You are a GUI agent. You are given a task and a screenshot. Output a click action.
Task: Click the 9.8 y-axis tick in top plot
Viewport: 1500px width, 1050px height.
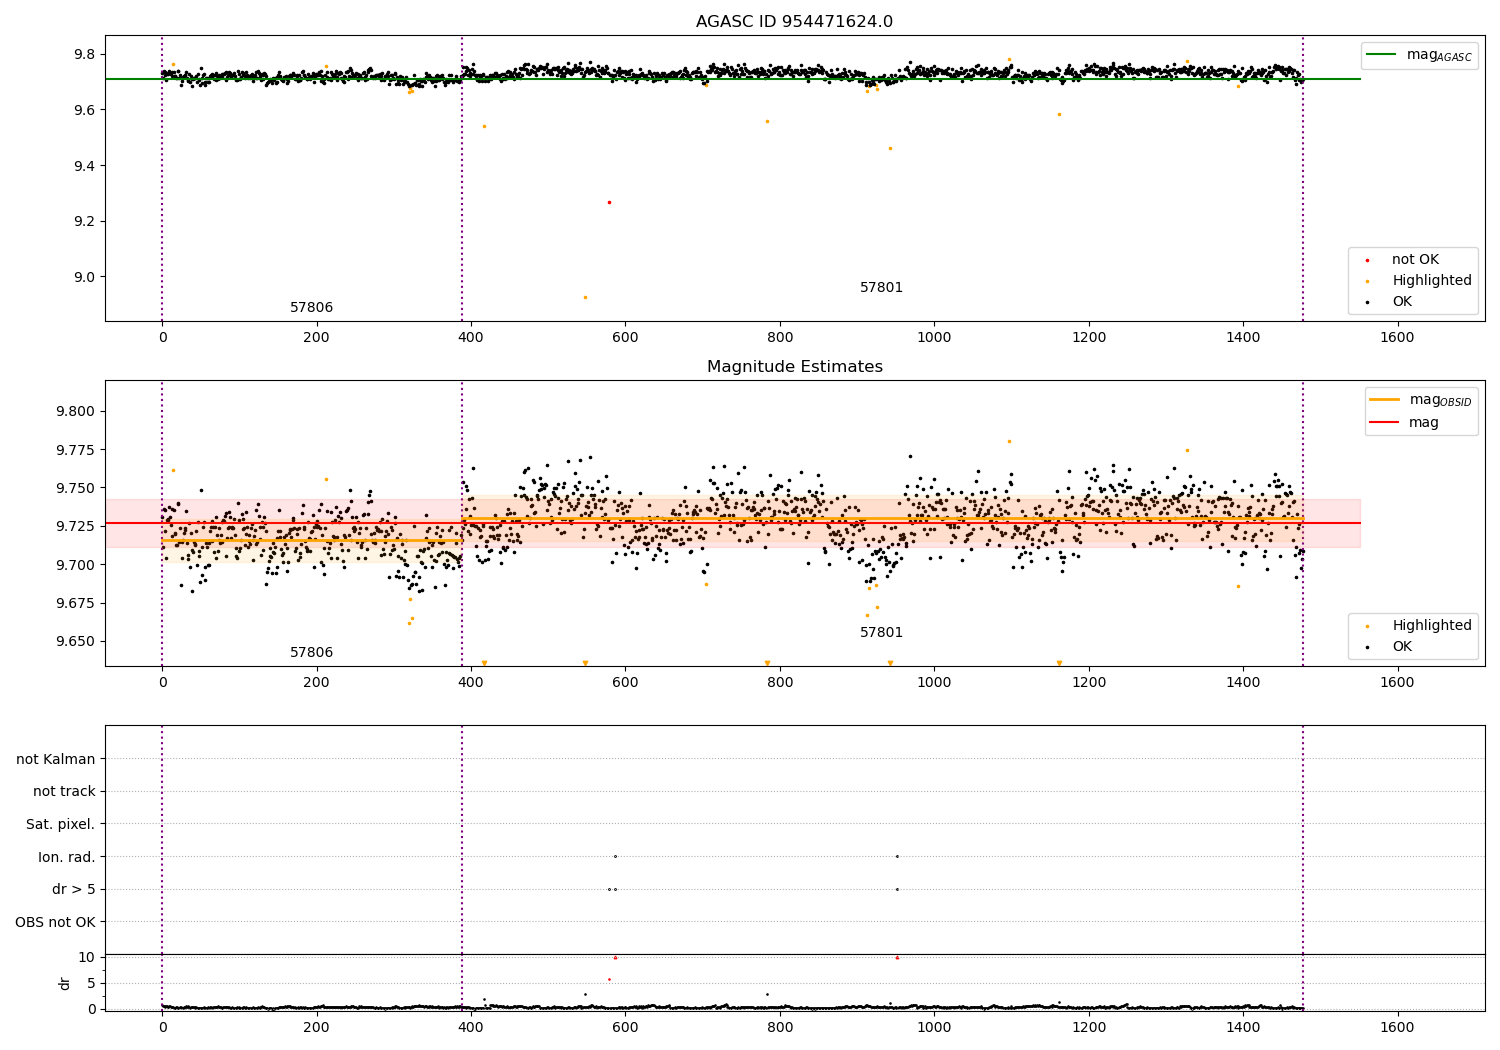(84, 54)
